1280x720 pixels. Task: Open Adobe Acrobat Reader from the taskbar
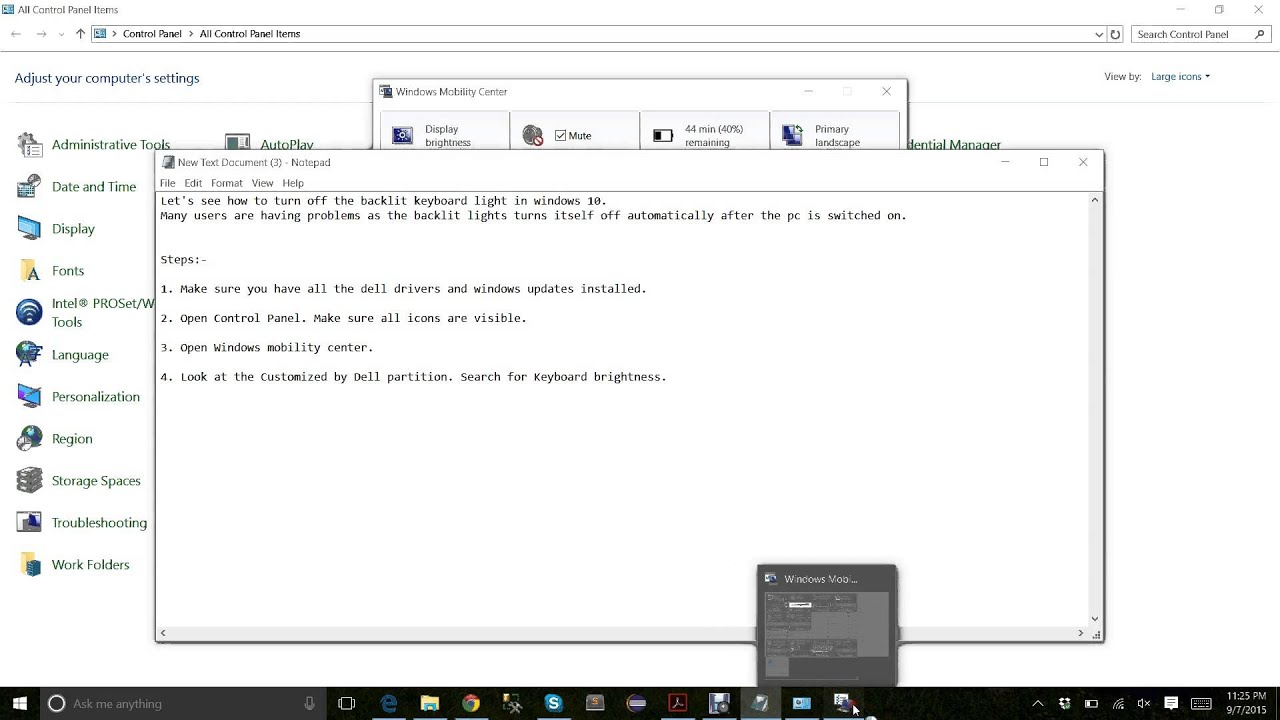pos(677,703)
